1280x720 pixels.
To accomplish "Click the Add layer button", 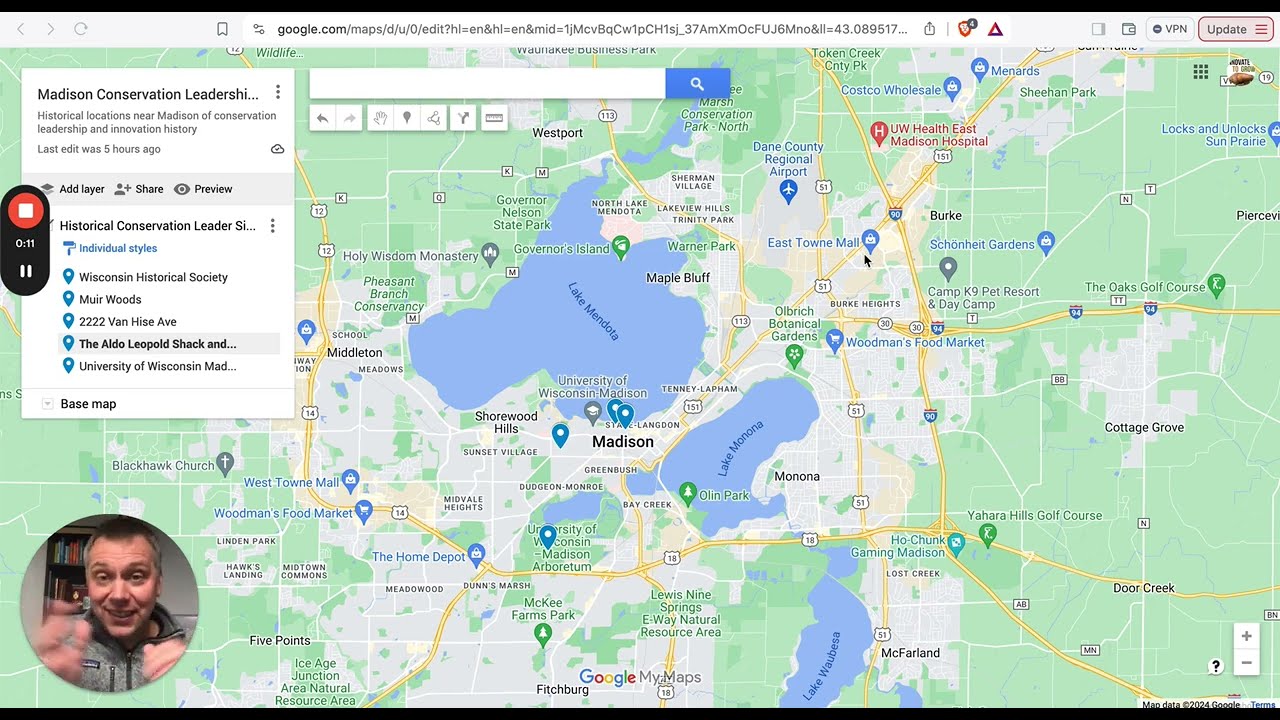I will (x=72, y=189).
